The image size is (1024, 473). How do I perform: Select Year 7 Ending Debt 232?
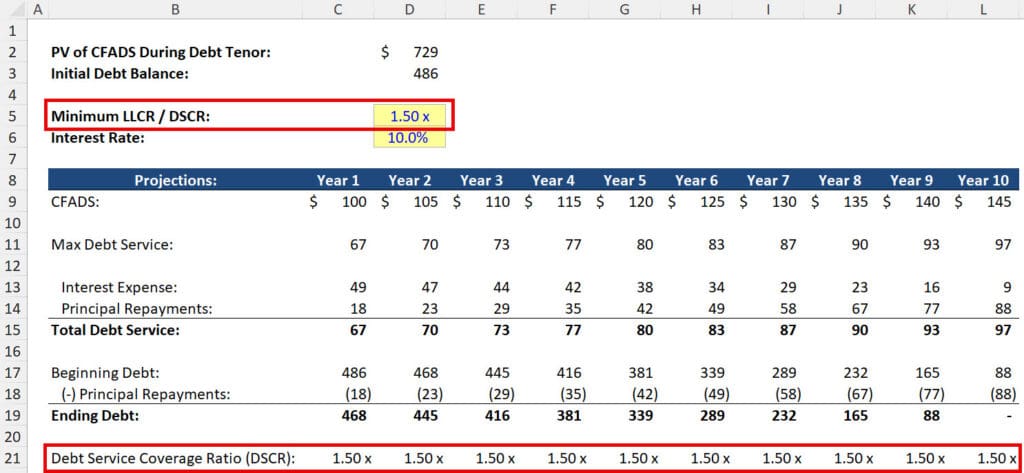click(x=783, y=416)
